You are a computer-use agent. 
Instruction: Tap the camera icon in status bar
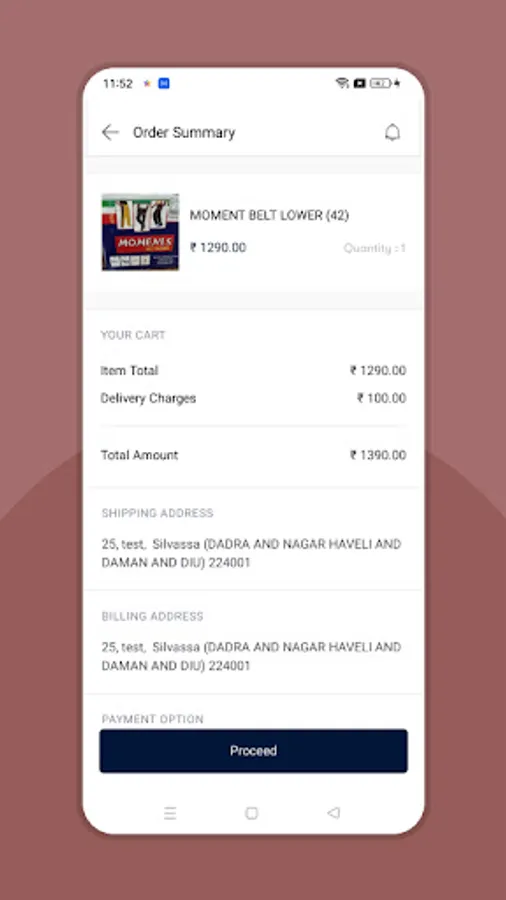pyautogui.click(x=359, y=83)
